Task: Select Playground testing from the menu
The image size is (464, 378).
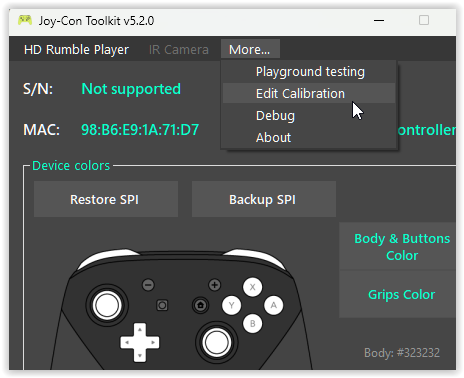Action: coord(309,72)
